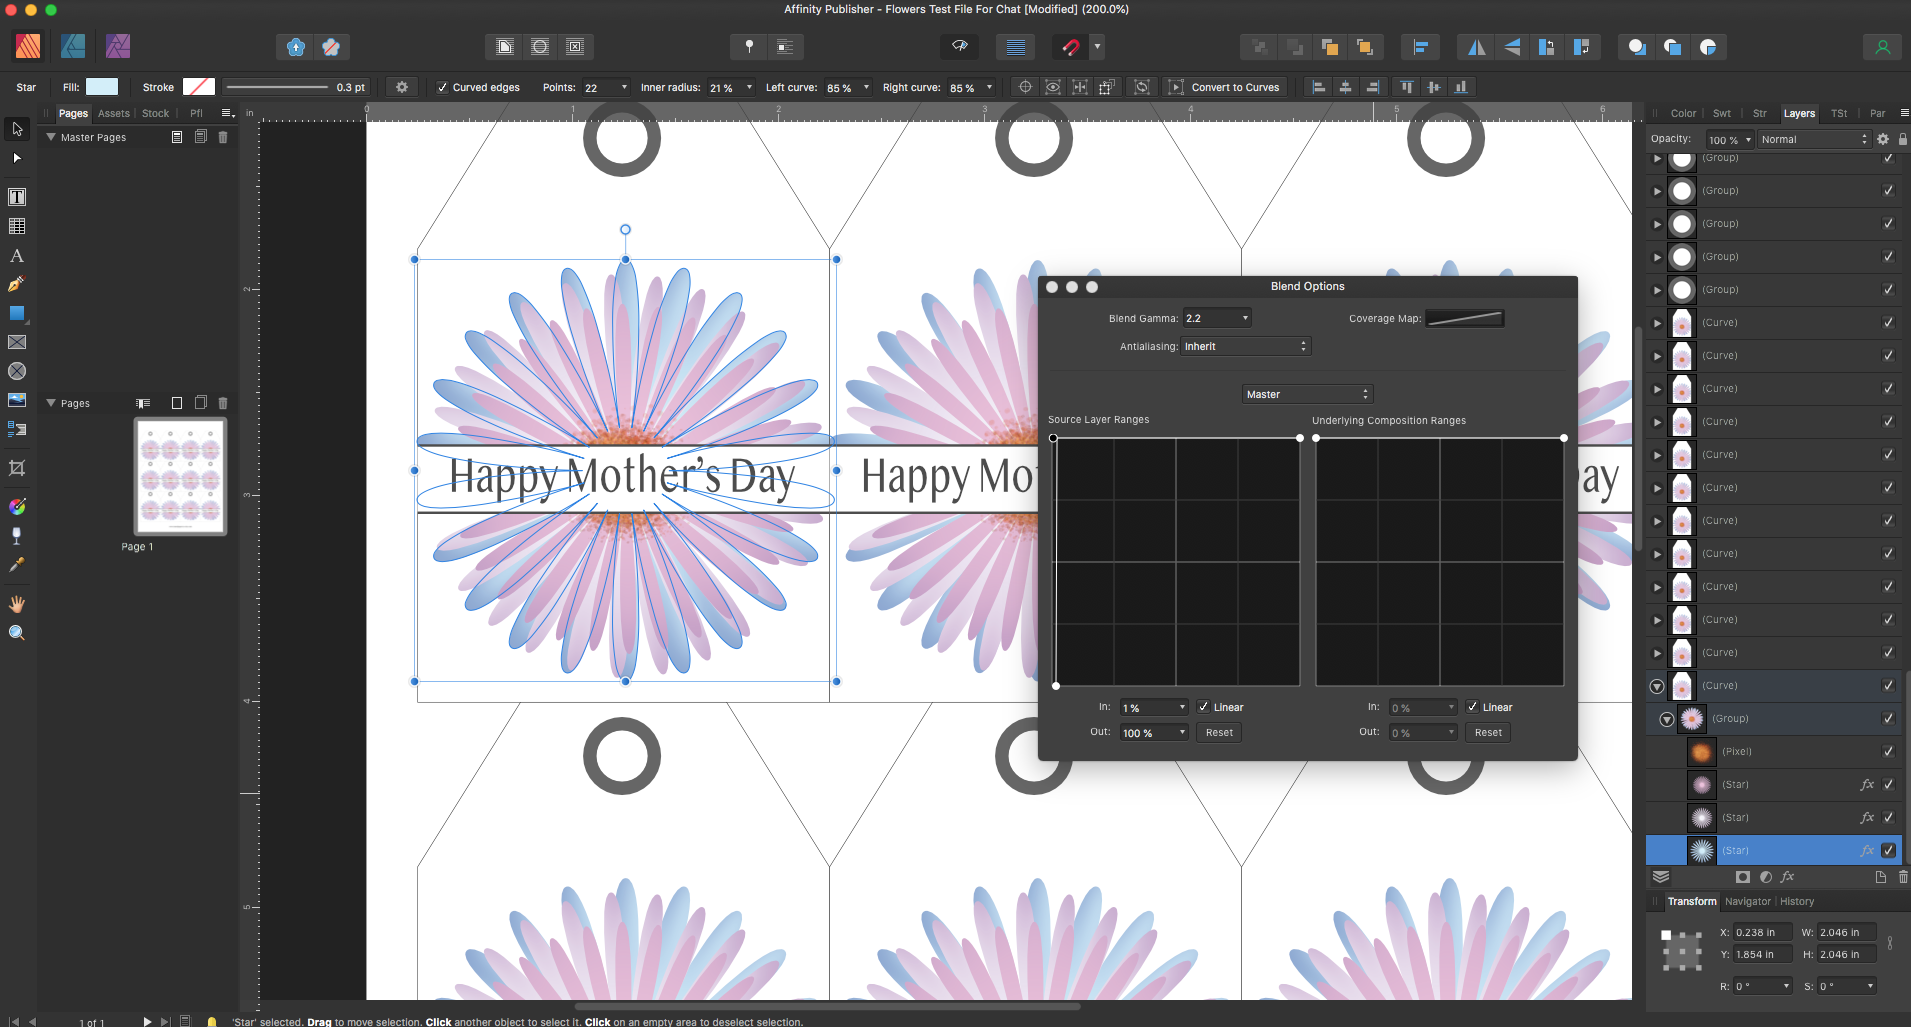Switch to the Assets tab

coord(114,113)
